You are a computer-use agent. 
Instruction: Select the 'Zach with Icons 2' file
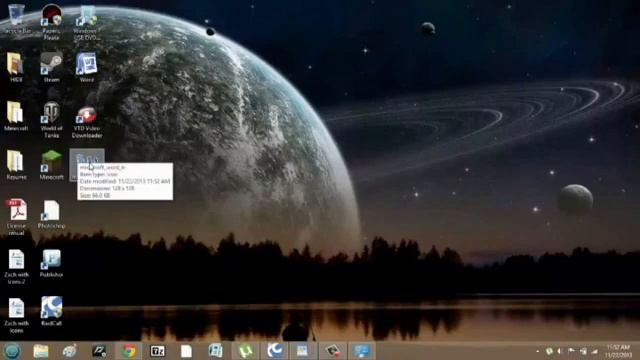[x=16, y=266]
